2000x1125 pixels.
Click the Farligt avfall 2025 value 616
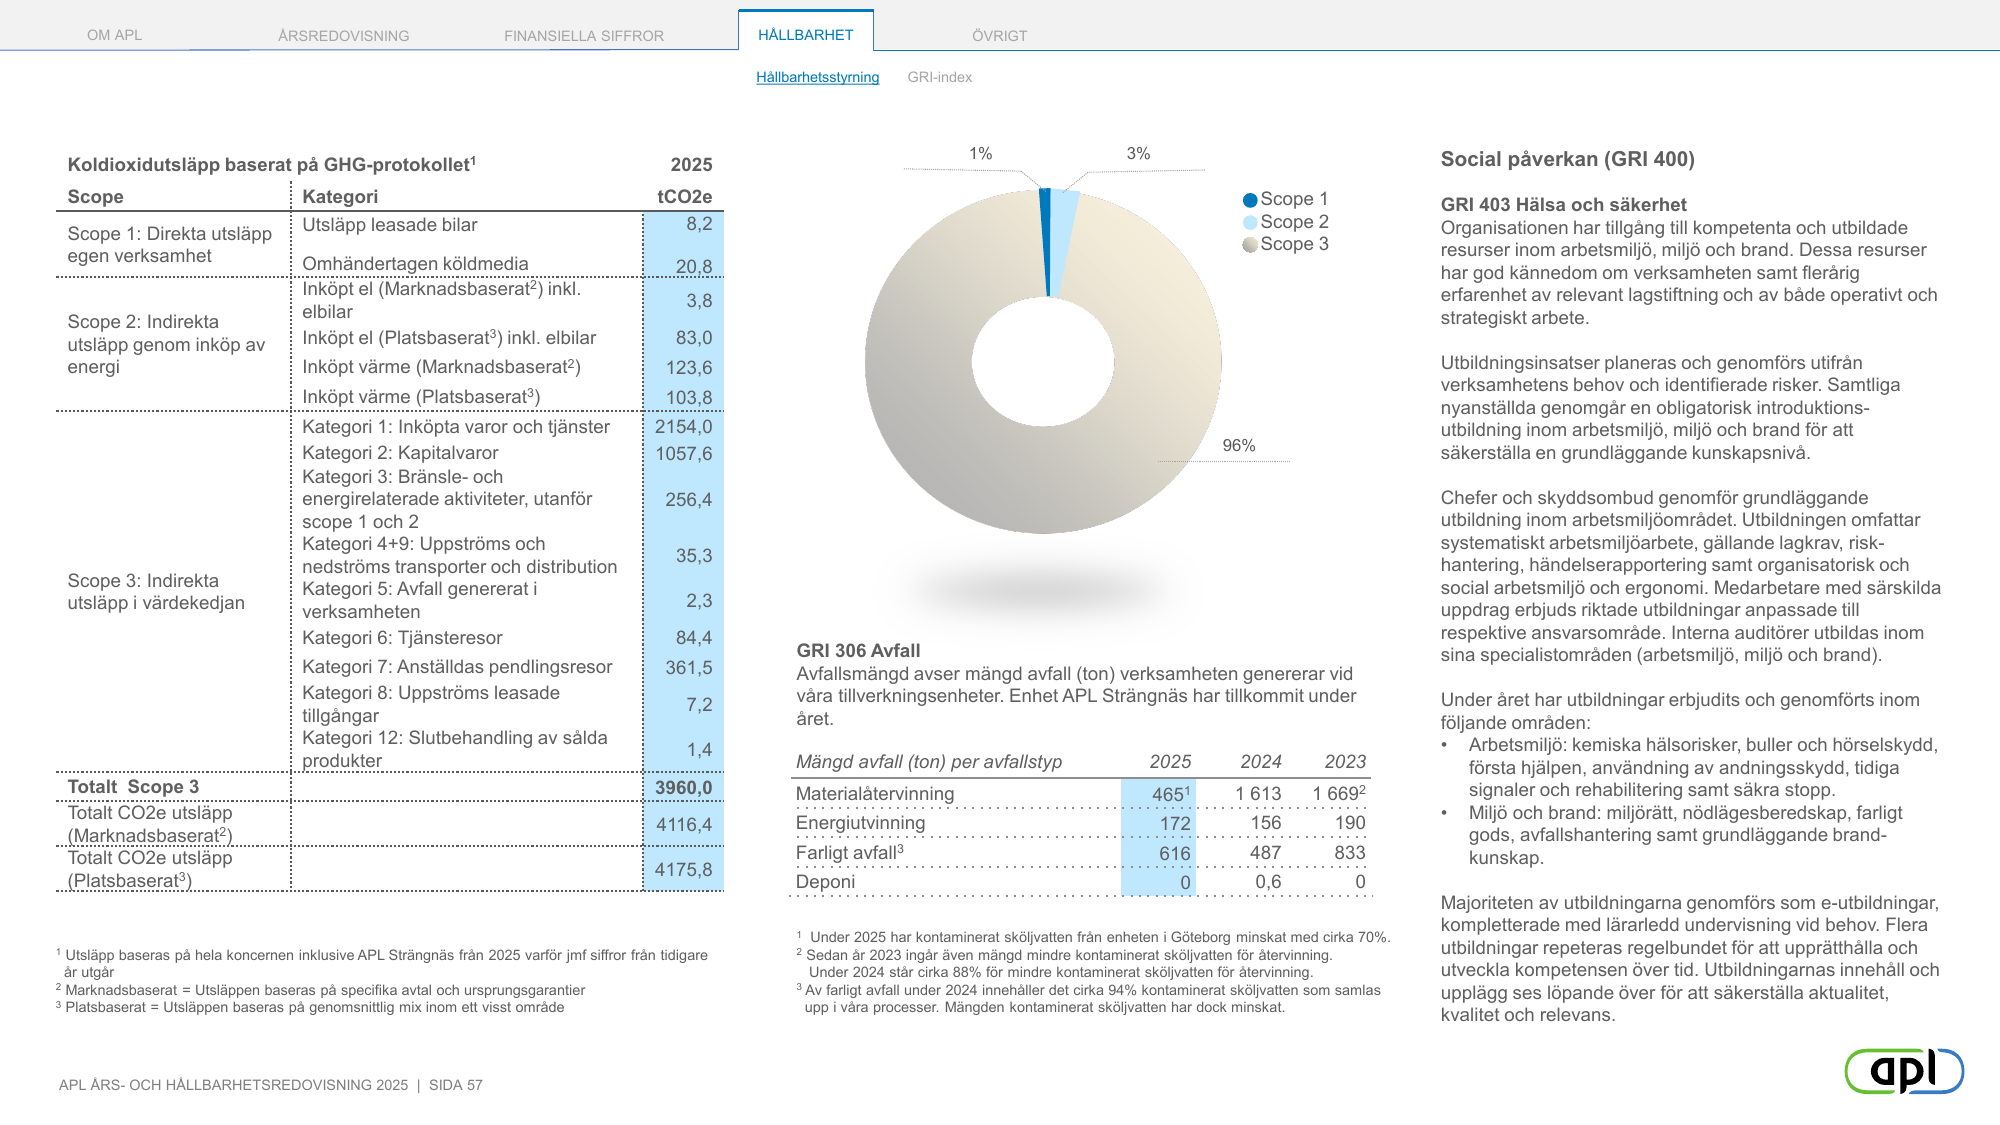point(1175,854)
